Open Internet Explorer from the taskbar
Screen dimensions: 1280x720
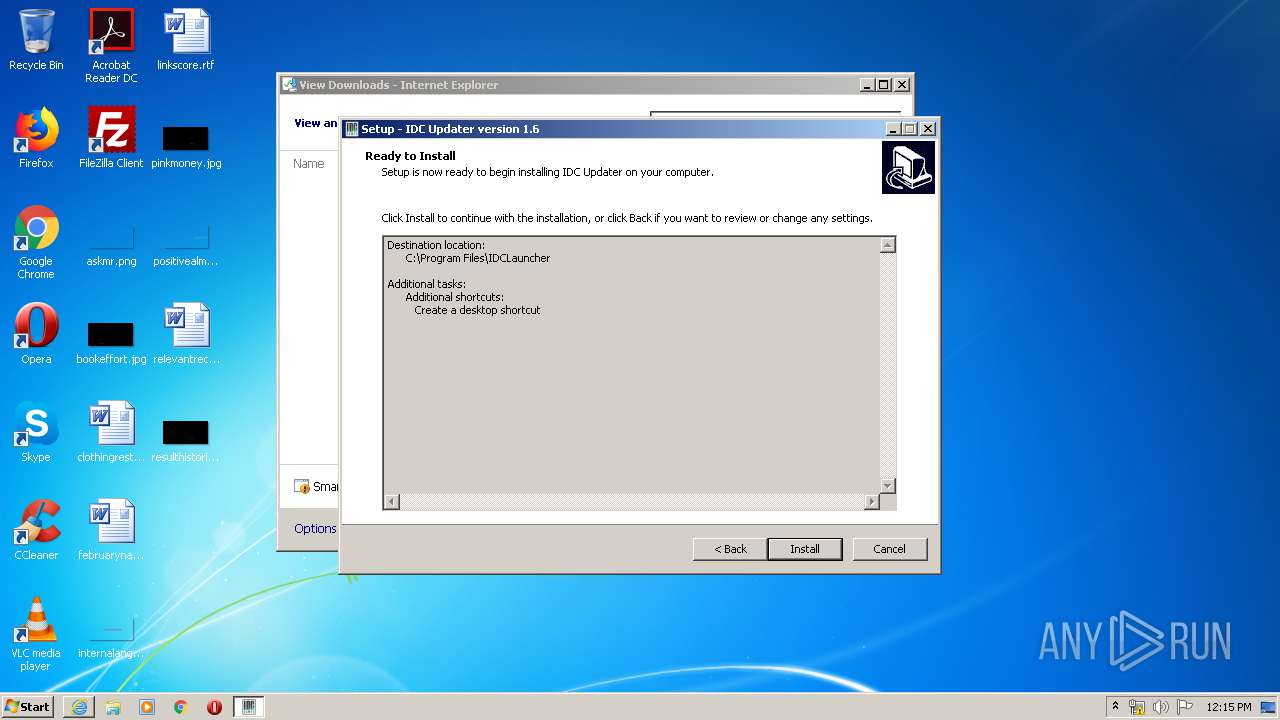pyautogui.click(x=79, y=707)
